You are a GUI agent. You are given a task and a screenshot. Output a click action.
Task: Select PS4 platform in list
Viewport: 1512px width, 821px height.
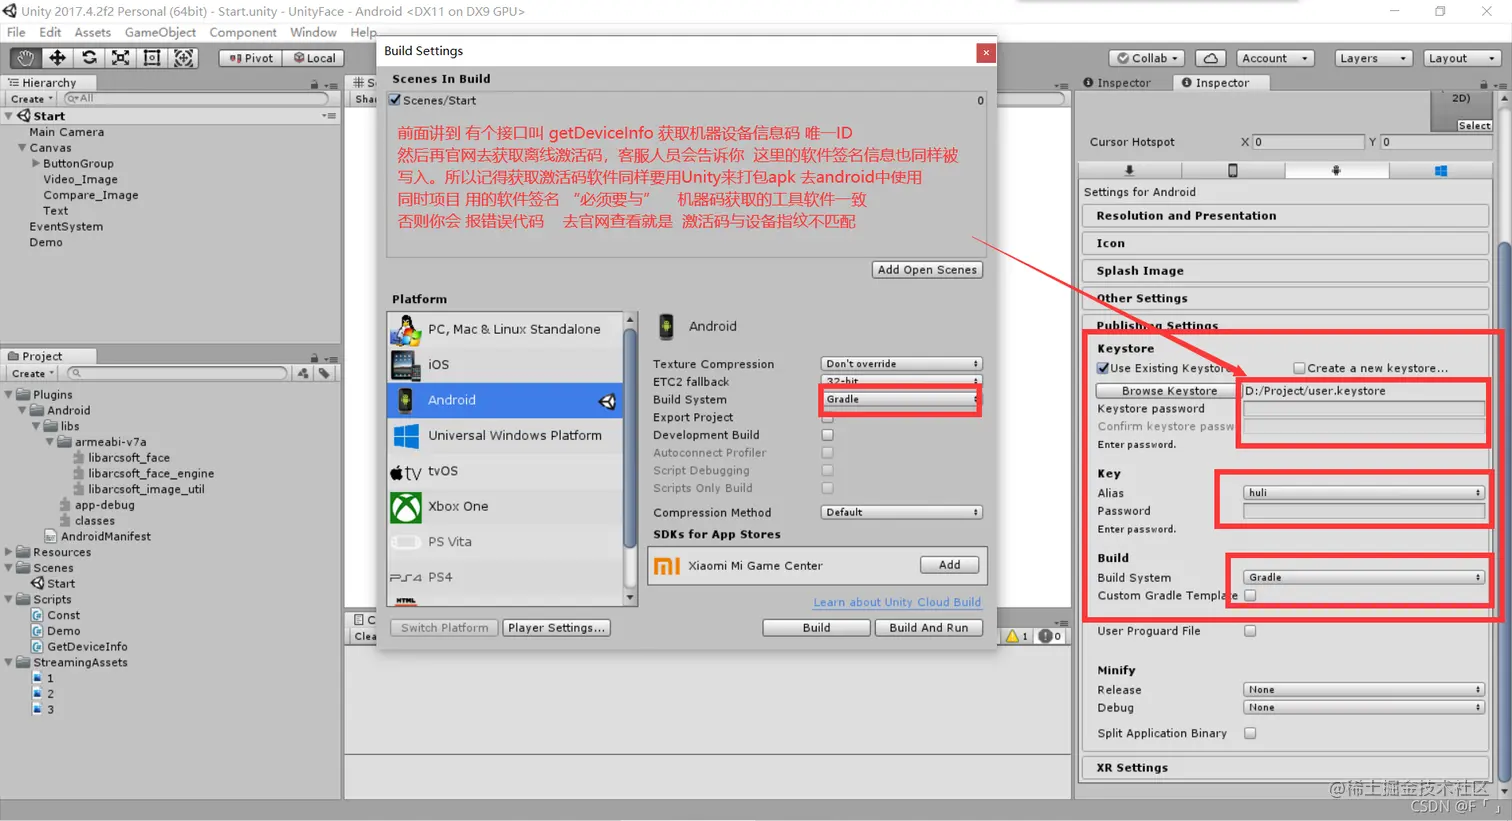(x=505, y=578)
